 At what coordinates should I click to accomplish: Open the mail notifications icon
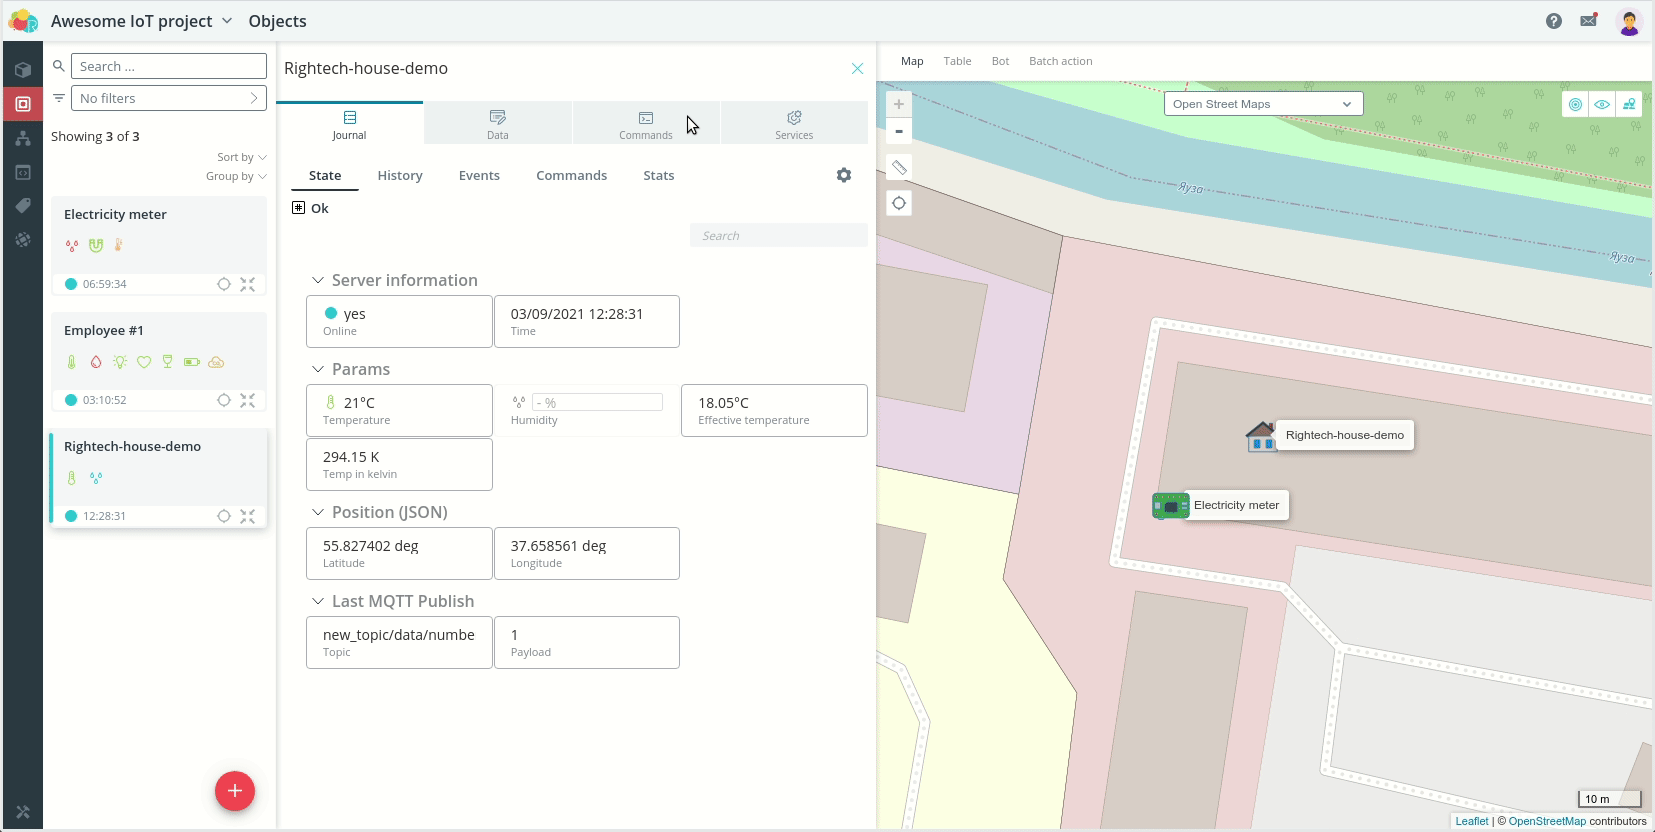[1589, 20]
